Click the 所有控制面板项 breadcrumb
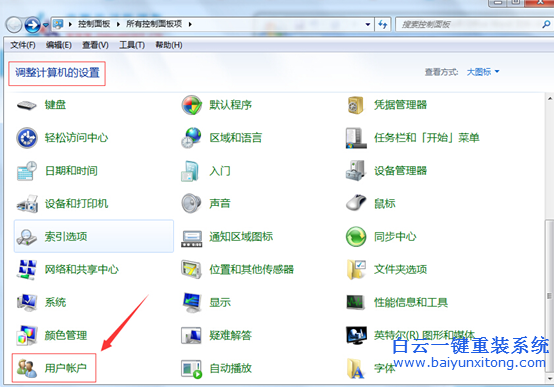554x388 pixels. (x=154, y=24)
